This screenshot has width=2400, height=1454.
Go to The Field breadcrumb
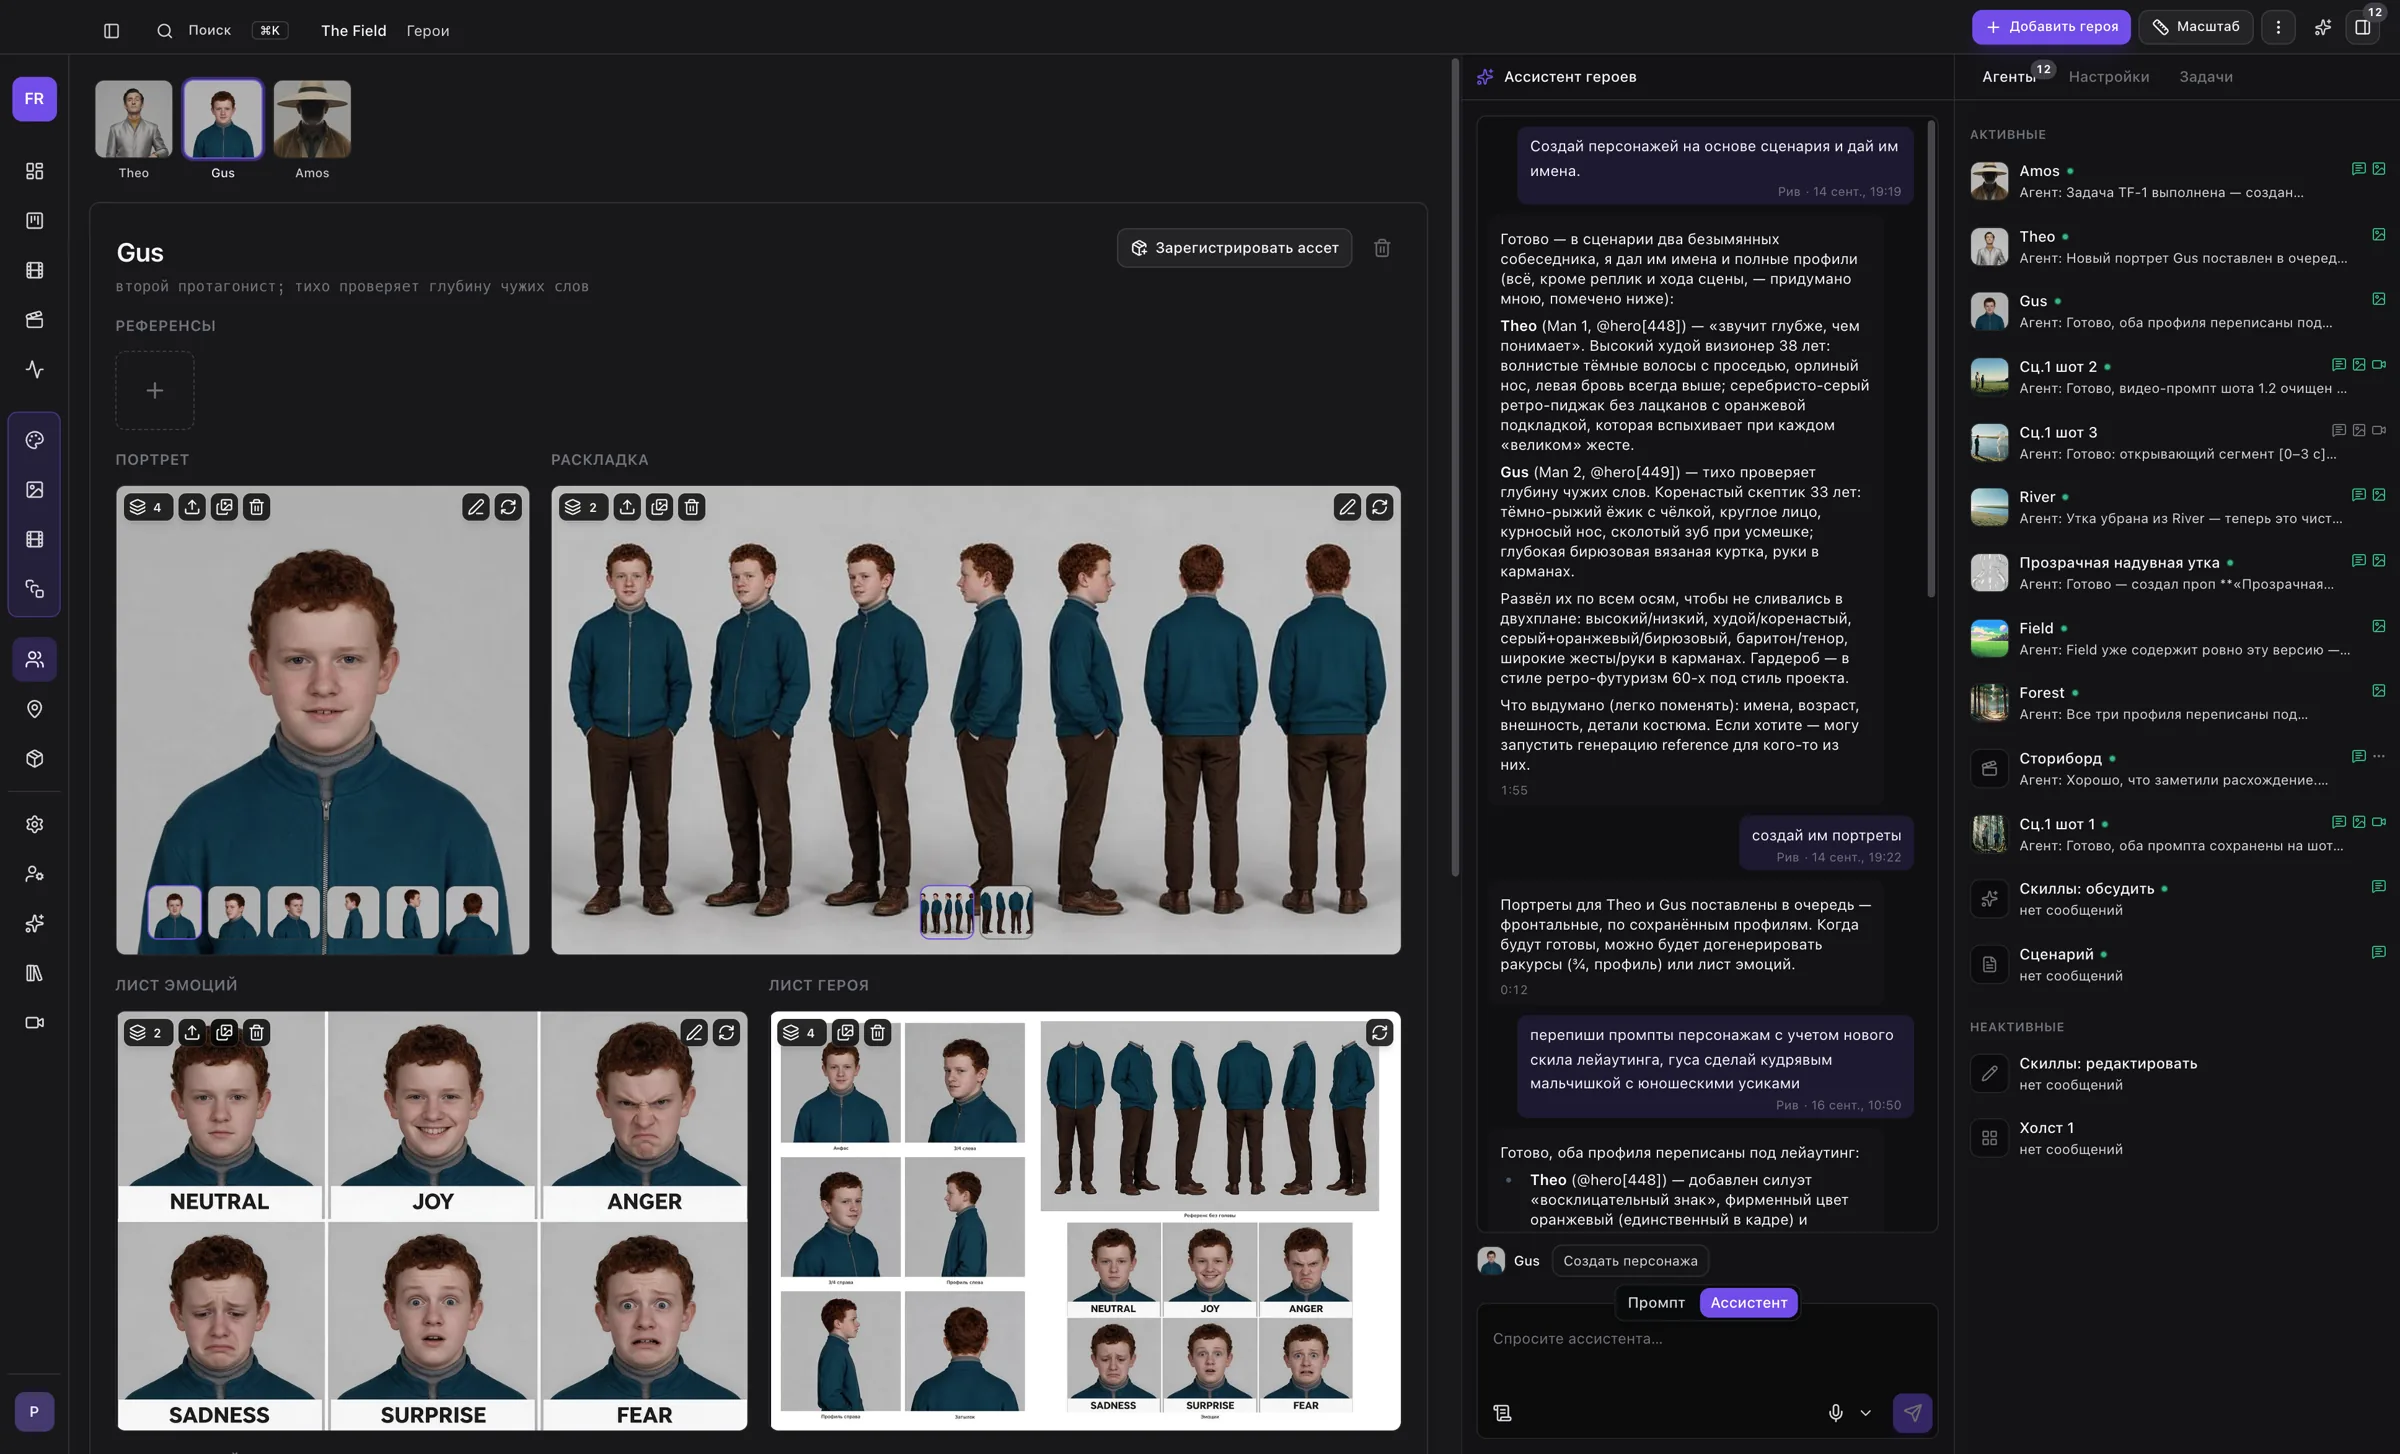353,30
